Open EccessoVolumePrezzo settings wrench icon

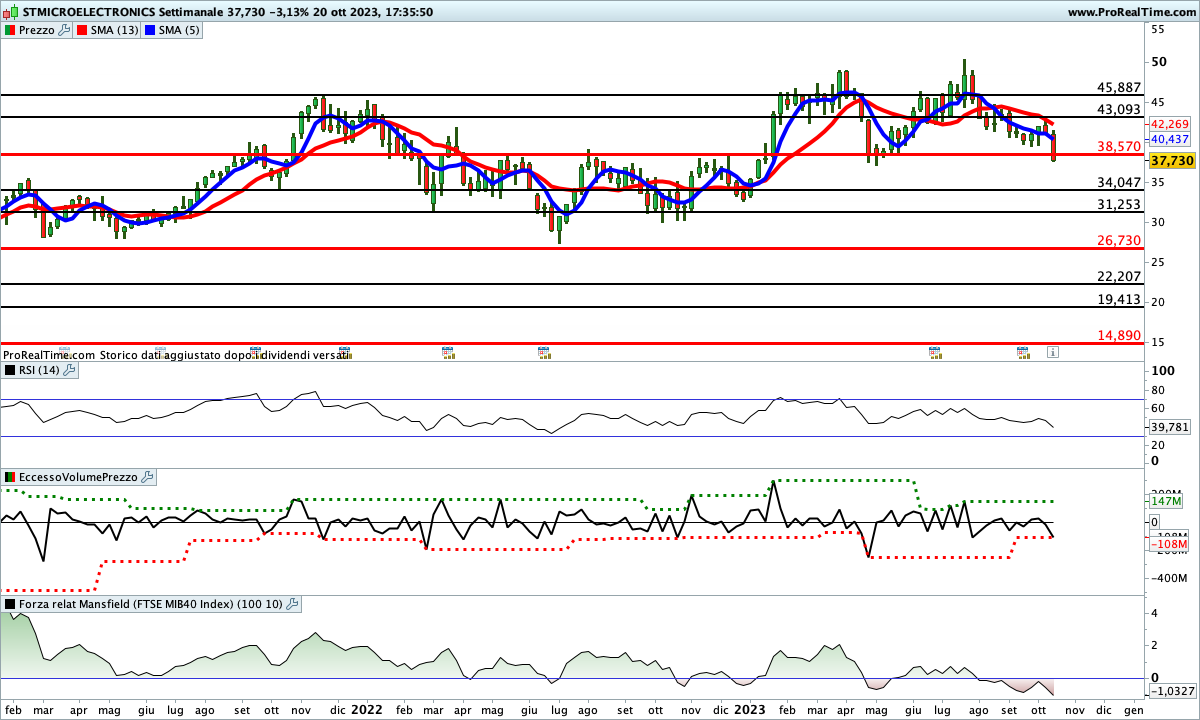pyautogui.click(x=146, y=478)
